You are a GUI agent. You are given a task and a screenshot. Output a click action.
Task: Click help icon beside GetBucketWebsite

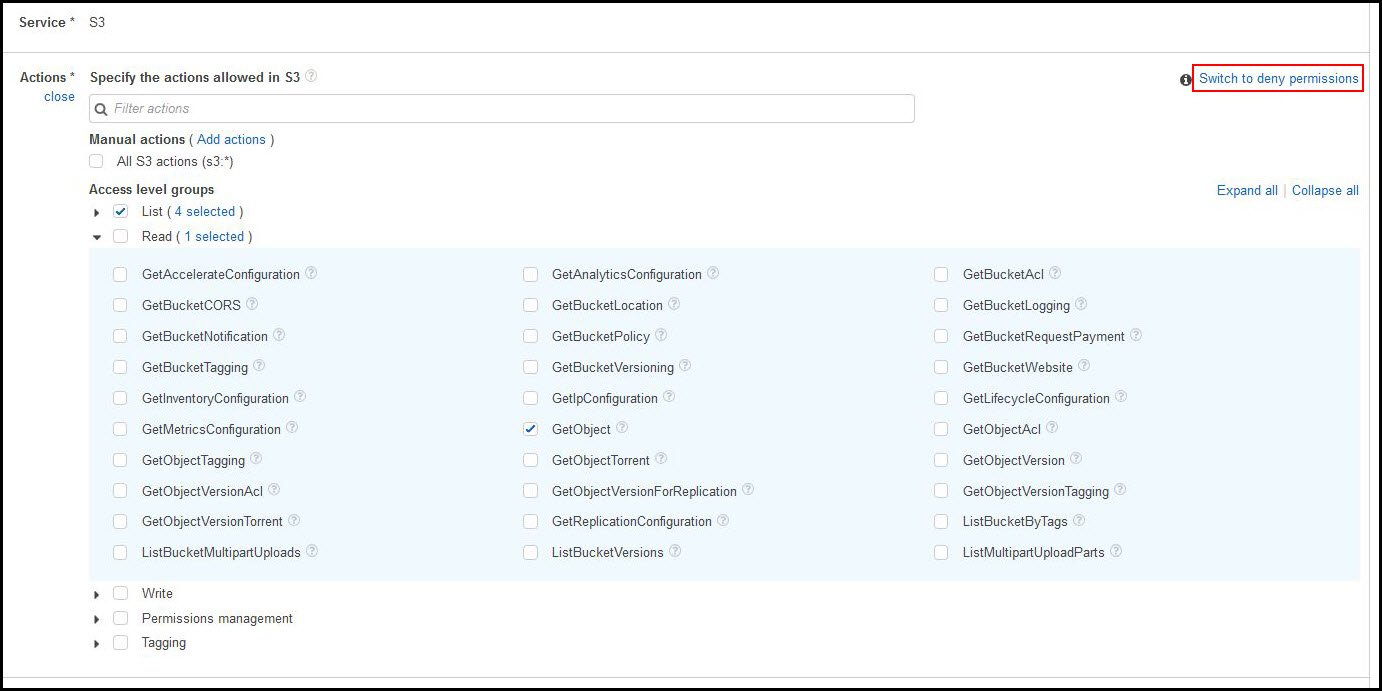(1084, 366)
